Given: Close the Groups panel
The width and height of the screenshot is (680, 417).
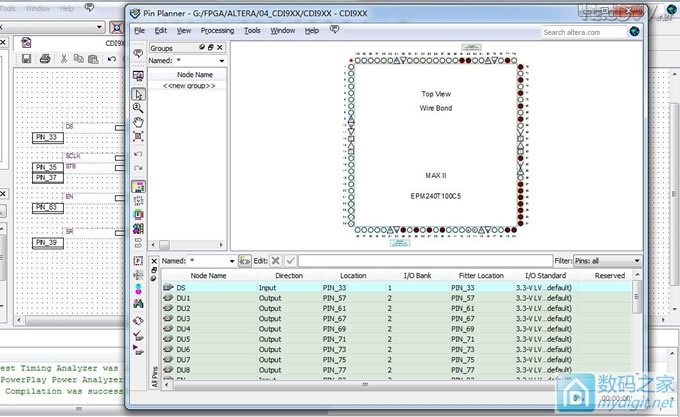Looking at the screenshot, I should [222, 47].
